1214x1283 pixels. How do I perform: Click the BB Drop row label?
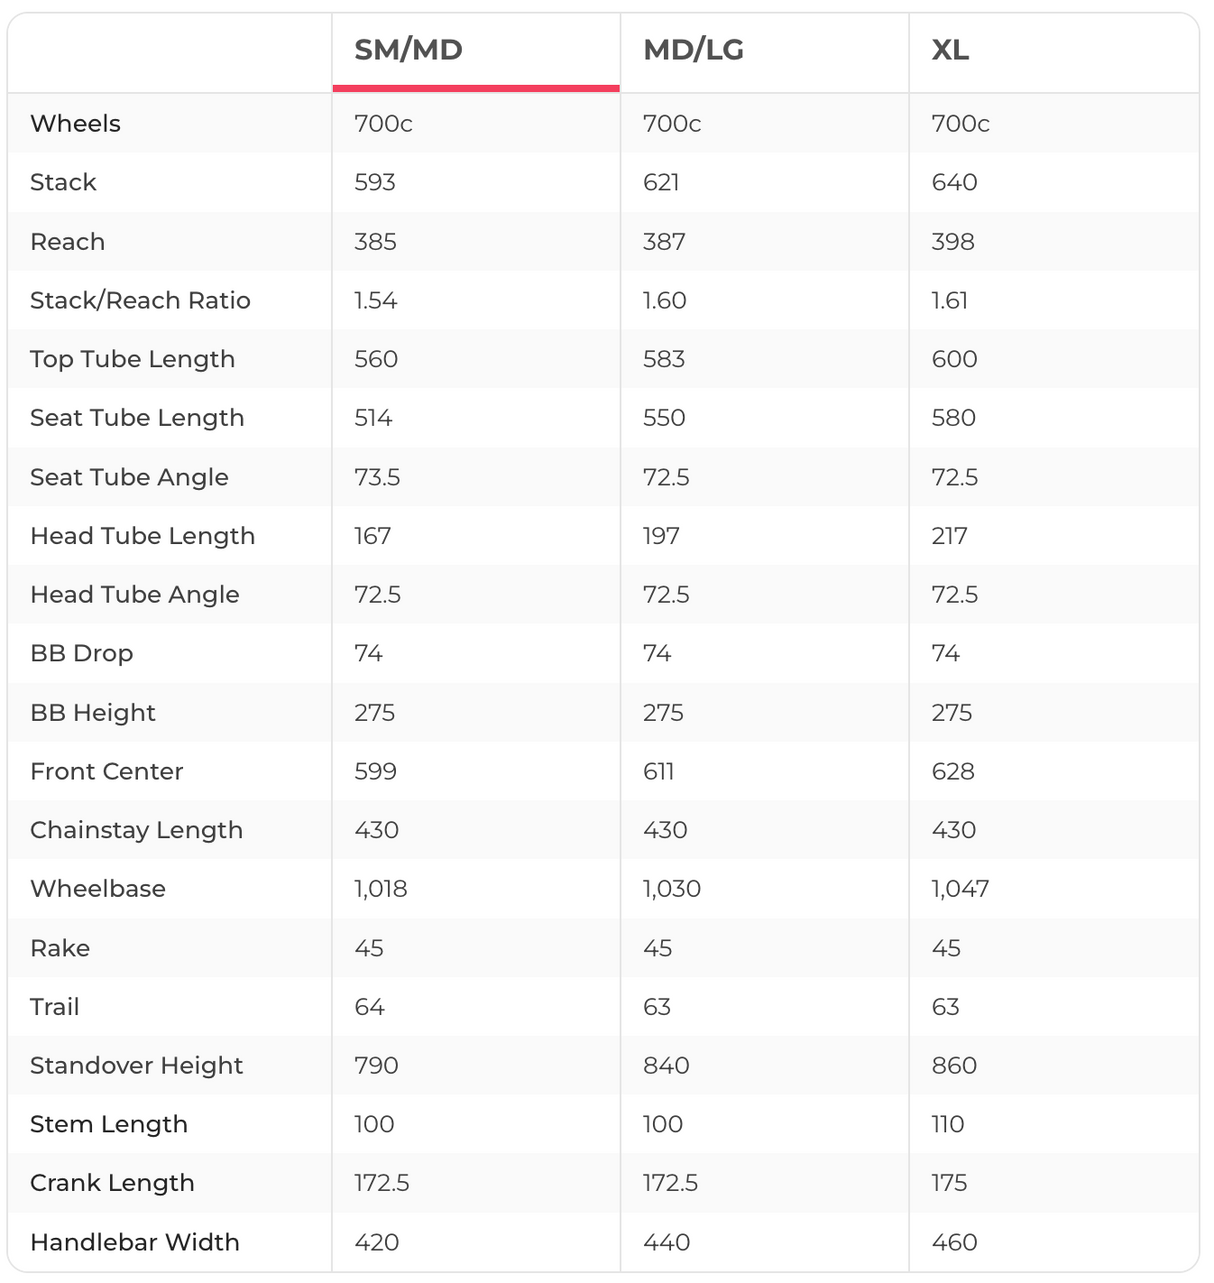(81, 654)
